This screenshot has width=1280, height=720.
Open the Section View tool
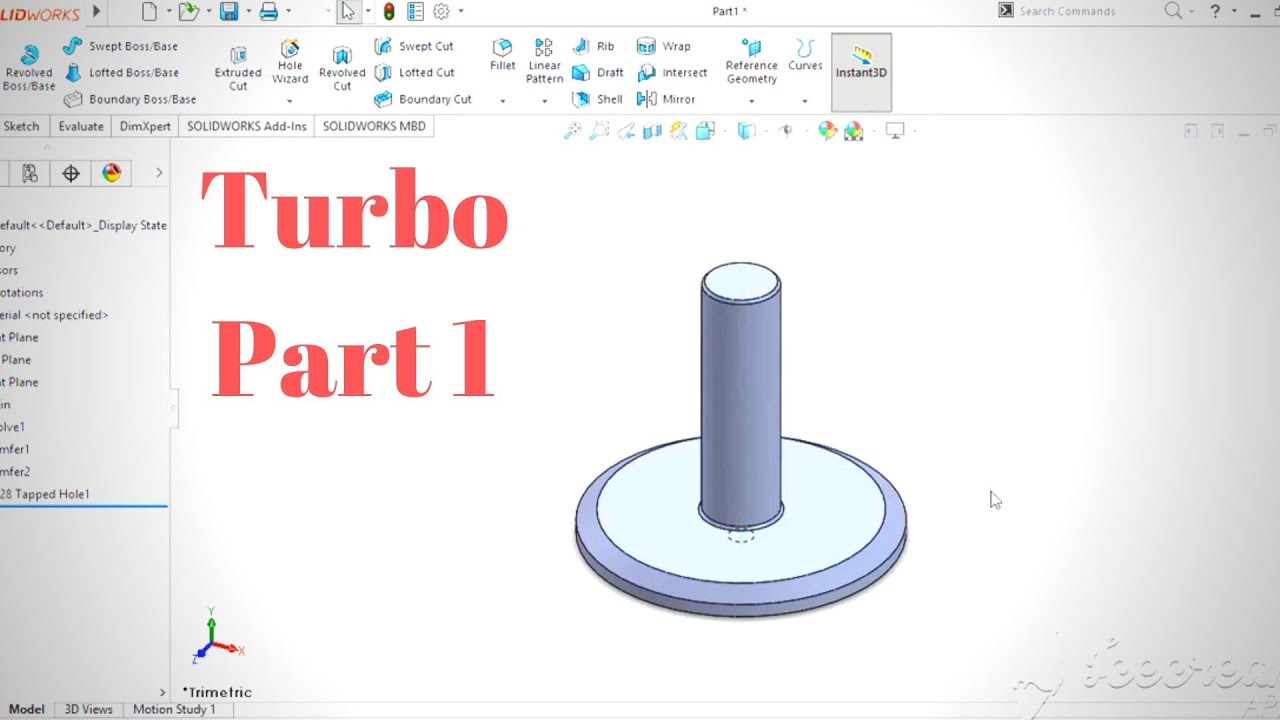(653, 131)
